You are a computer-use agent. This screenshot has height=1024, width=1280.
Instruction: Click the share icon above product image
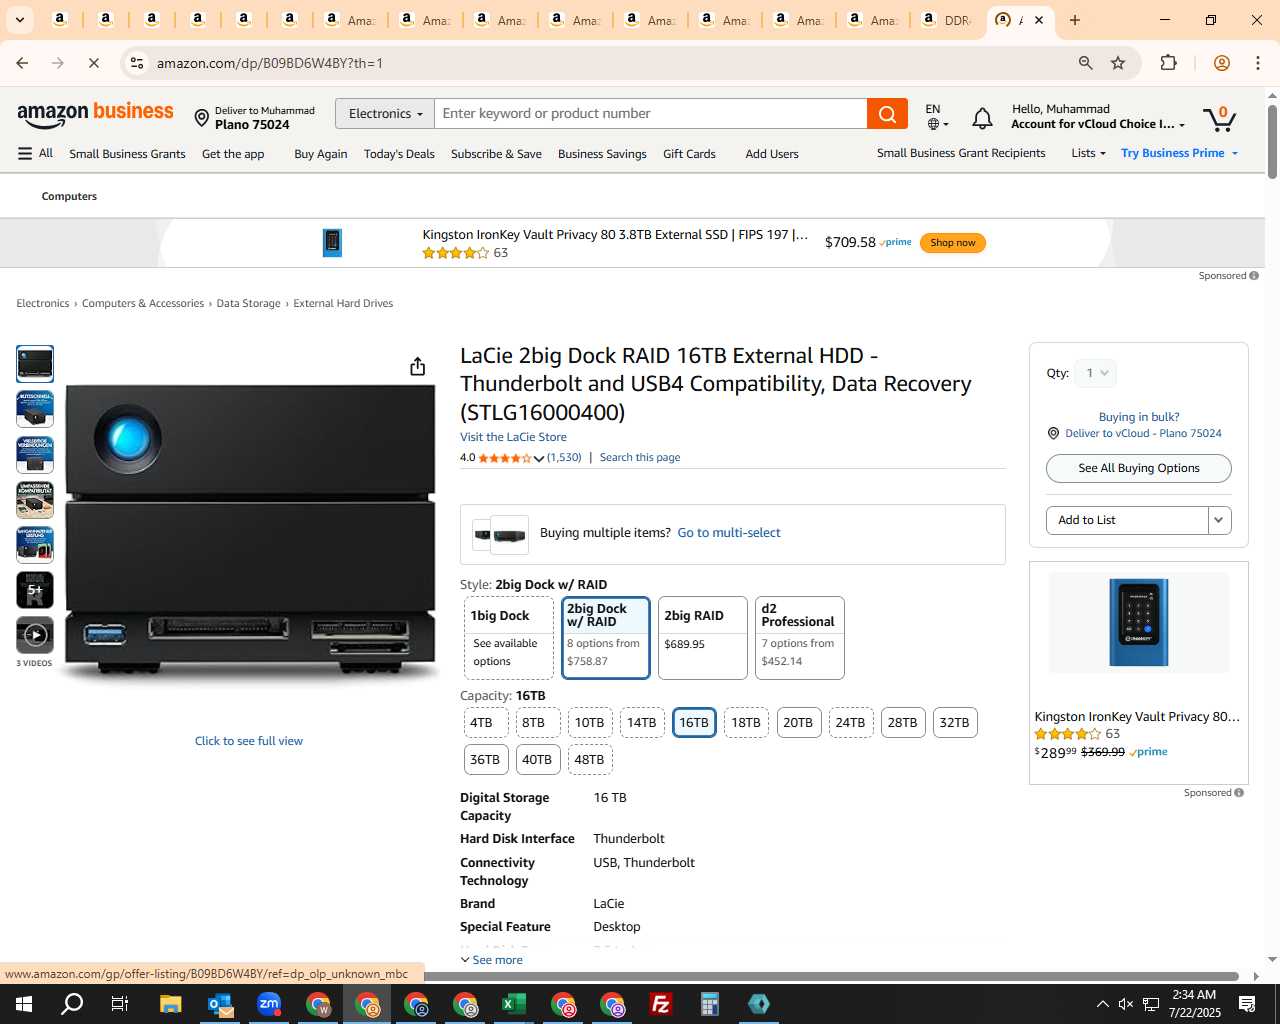(x=418, y=366)
